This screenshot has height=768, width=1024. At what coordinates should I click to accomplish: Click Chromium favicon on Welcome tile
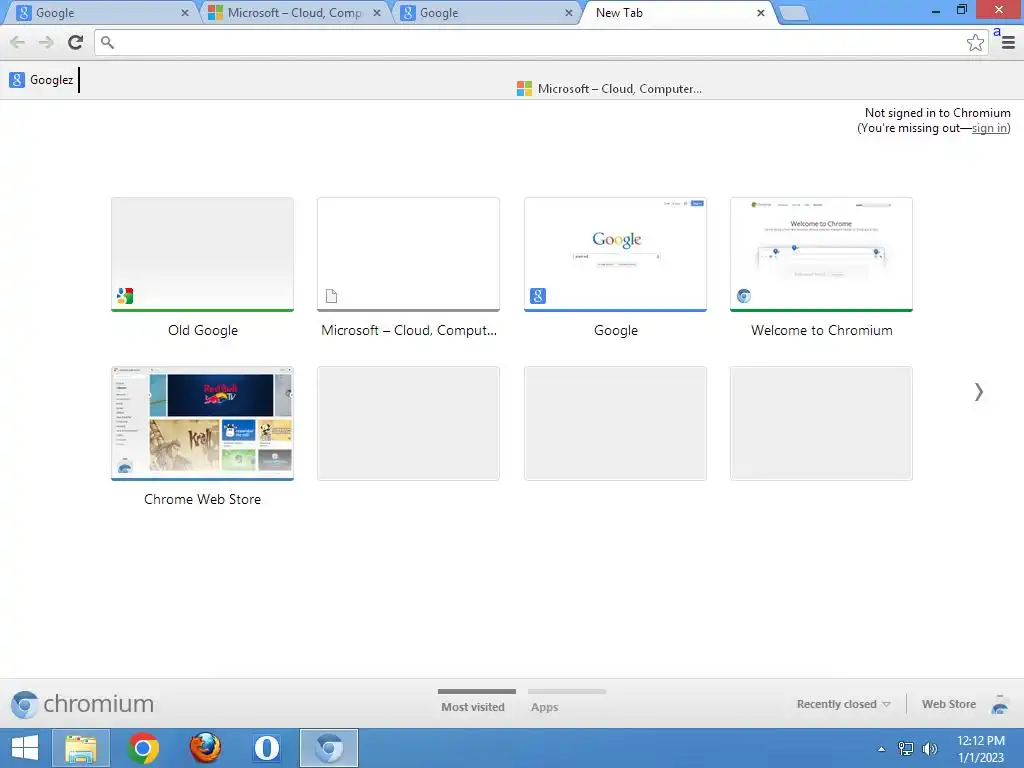click(x=744, y=296)
